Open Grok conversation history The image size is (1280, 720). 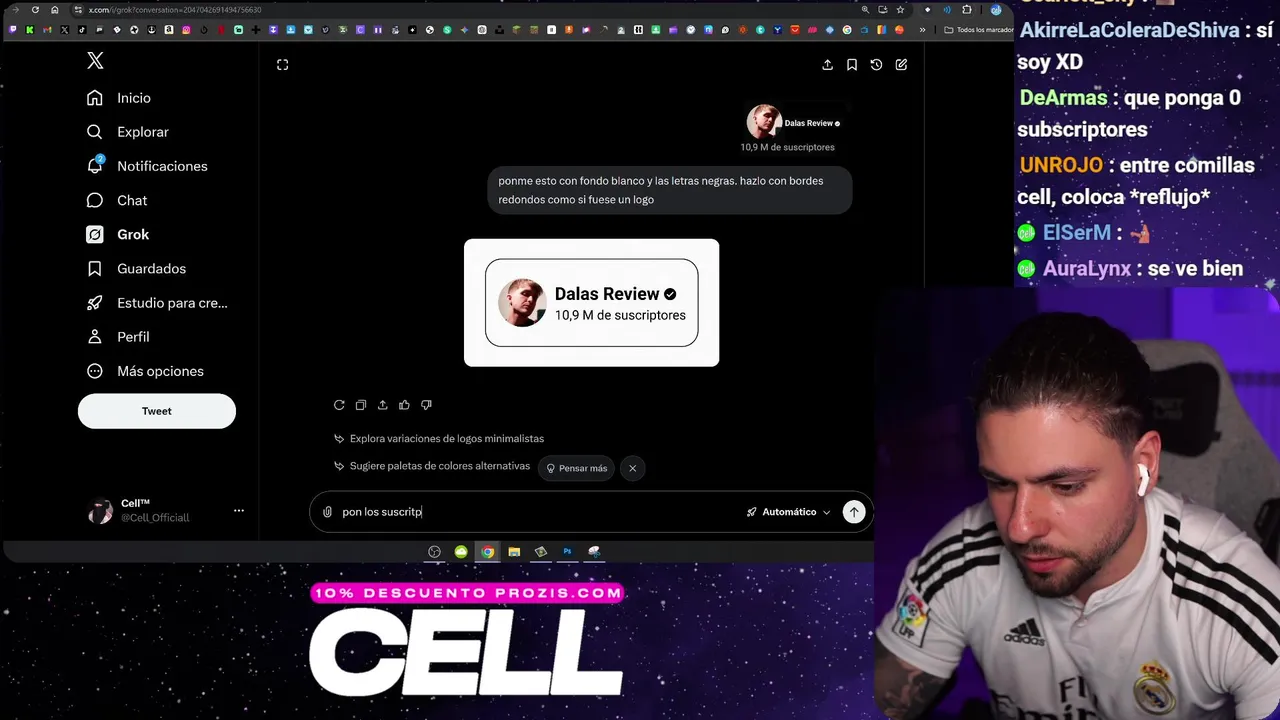point(876,65)
